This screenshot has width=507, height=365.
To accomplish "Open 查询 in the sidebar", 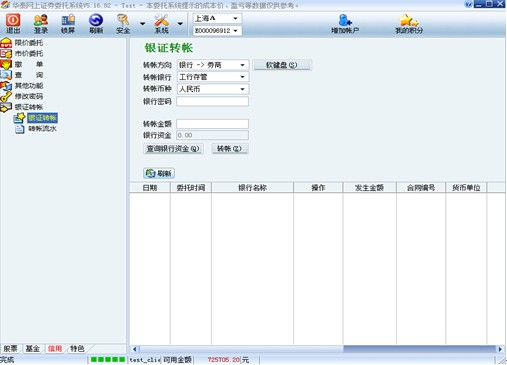I will [x=29, y=75].
